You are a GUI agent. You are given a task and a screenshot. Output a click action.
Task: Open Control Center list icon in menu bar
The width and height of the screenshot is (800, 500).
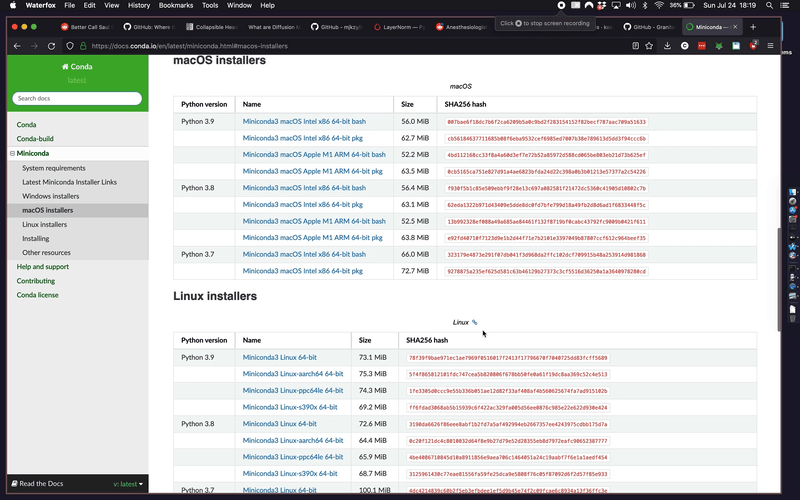(785, 5)
